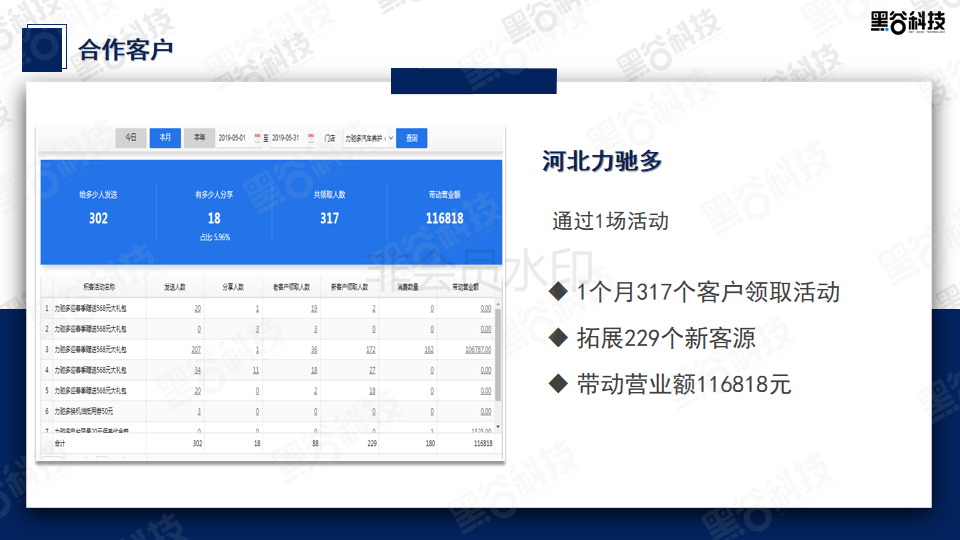Screen dimensions: 960x540
Task: Open the 20 sent count link in row 5
Action: (x=197, y=391)
